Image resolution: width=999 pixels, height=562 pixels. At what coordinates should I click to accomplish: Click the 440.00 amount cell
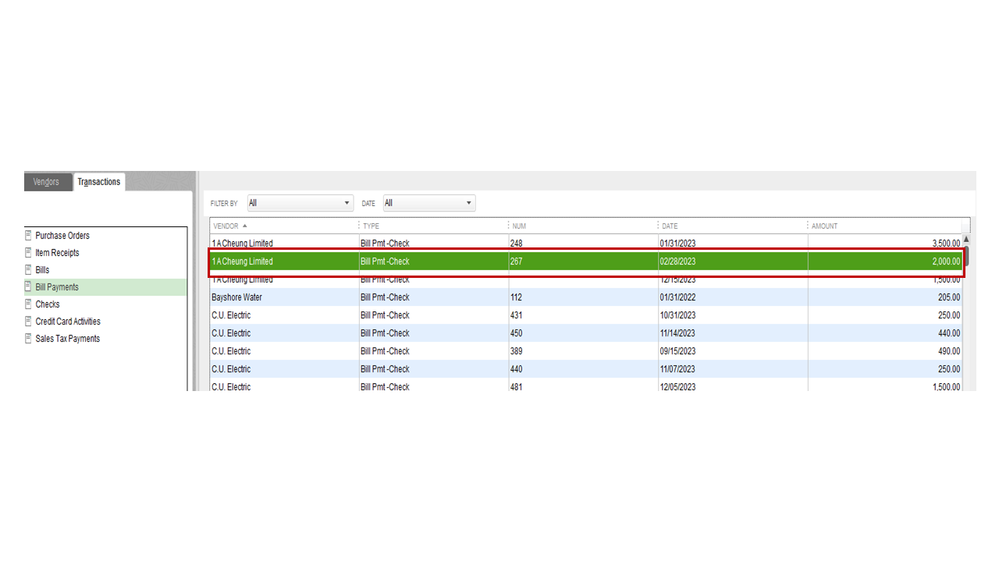click(949, 333)
